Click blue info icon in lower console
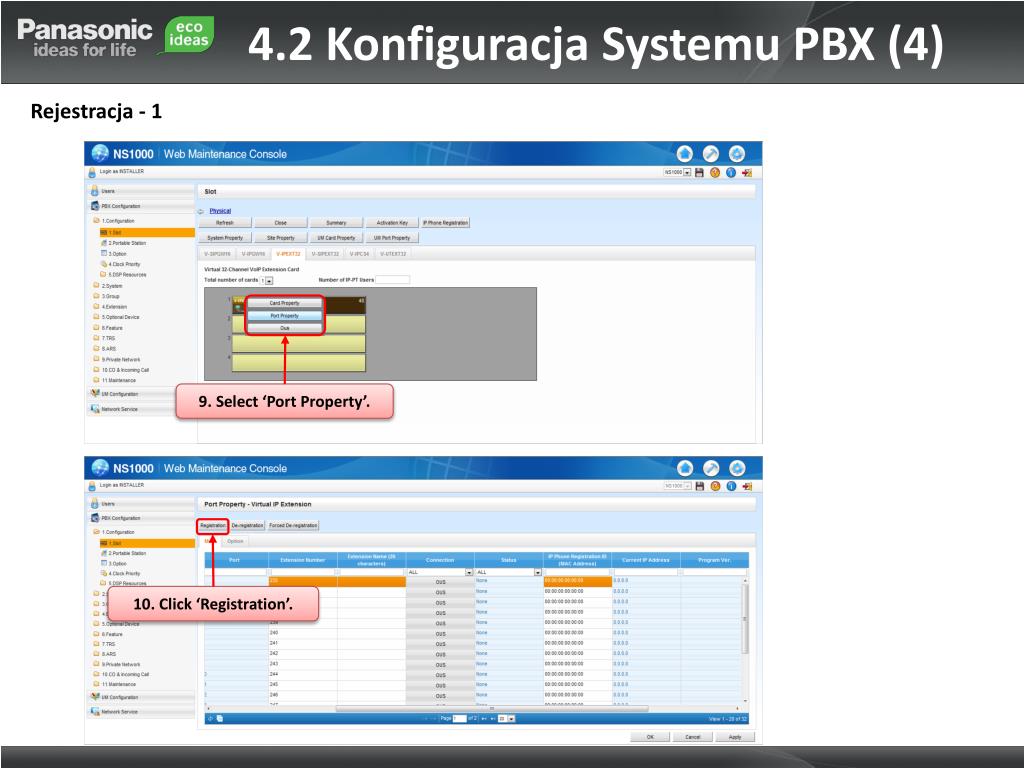Screen dimensions: 1024x768 pos(731,486)
